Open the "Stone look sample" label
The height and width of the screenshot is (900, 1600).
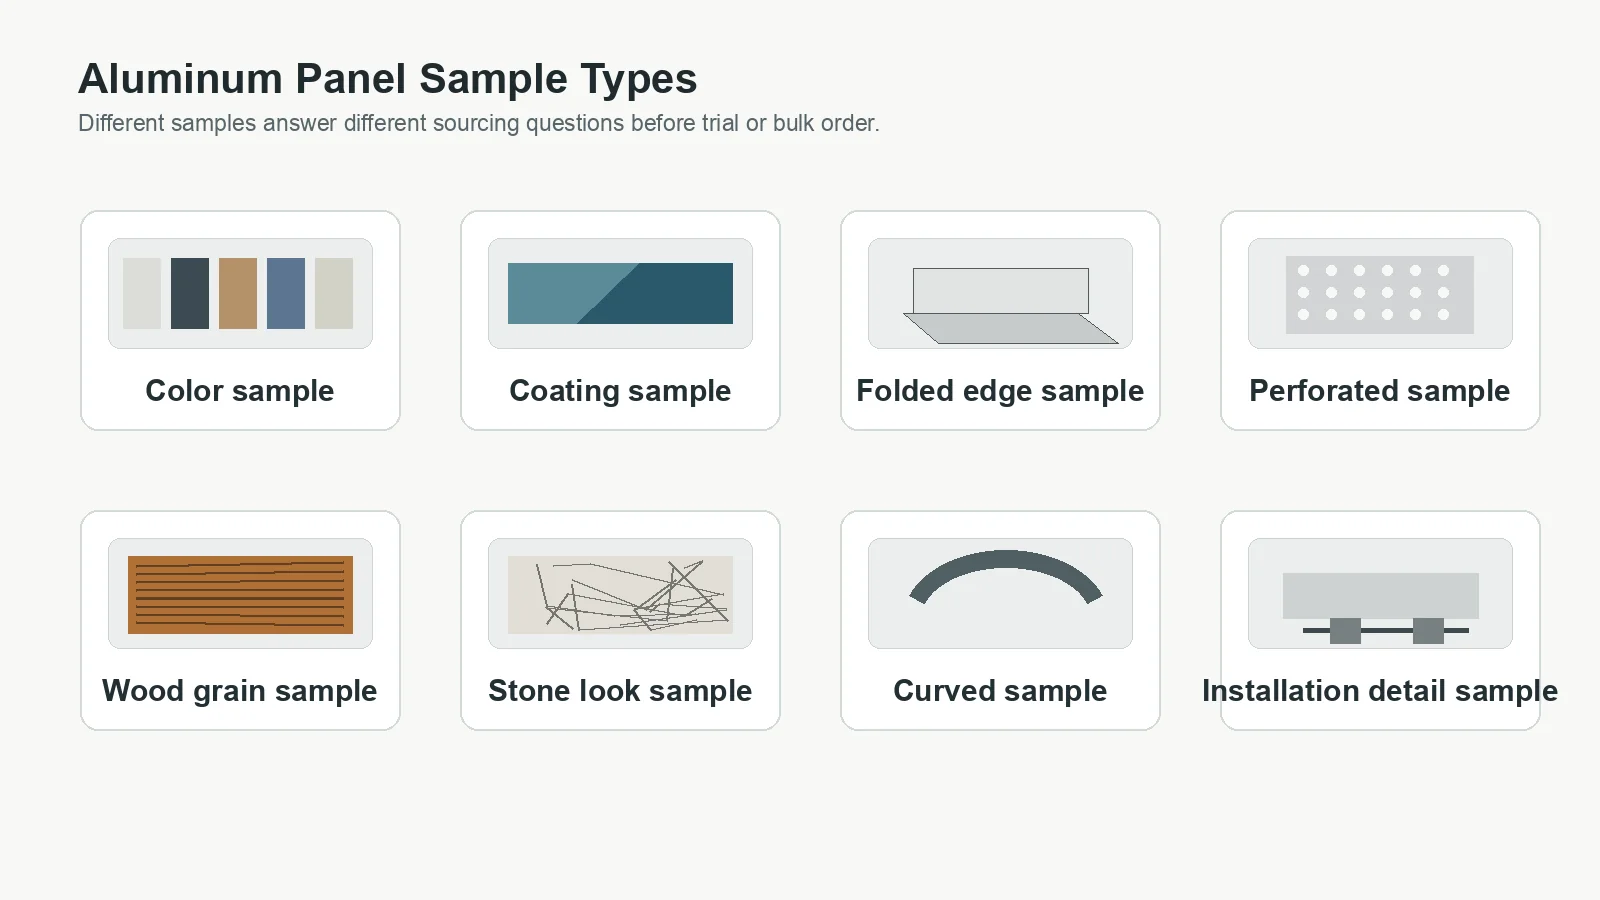tap(620, 691)
